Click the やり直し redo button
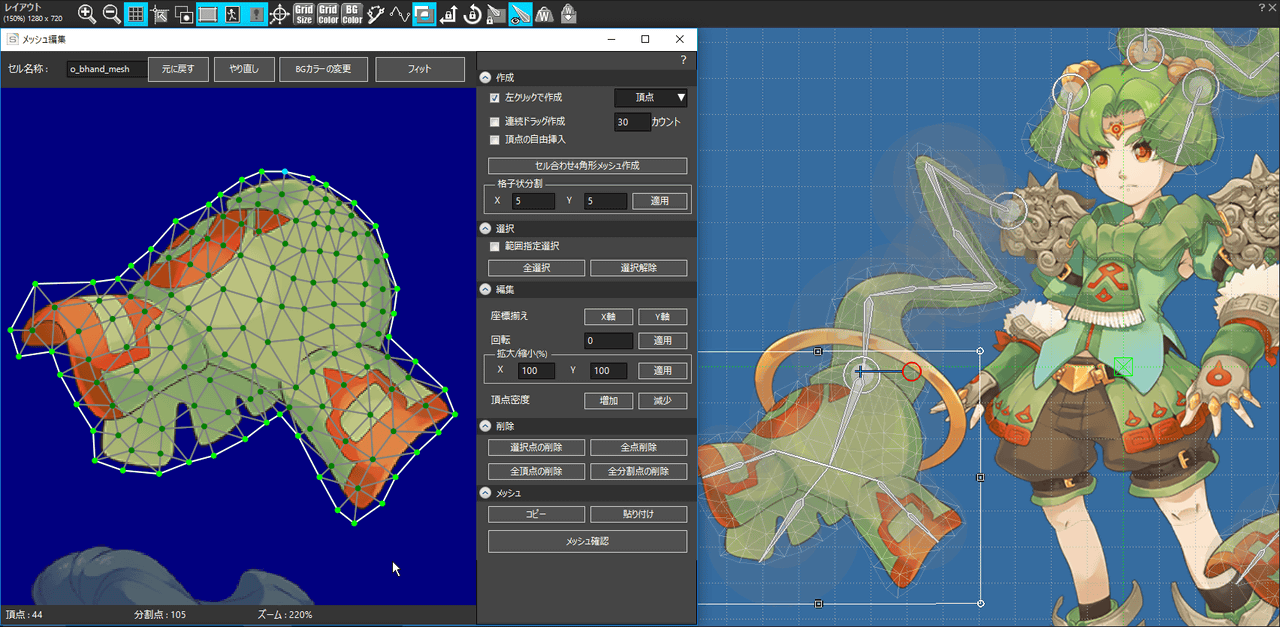The image size is (1280, 627). click(244, 69)
